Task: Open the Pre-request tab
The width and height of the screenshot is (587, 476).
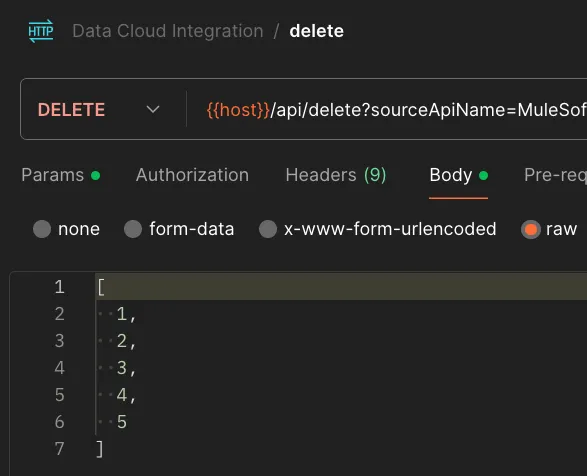Action: tap(556, 175)
